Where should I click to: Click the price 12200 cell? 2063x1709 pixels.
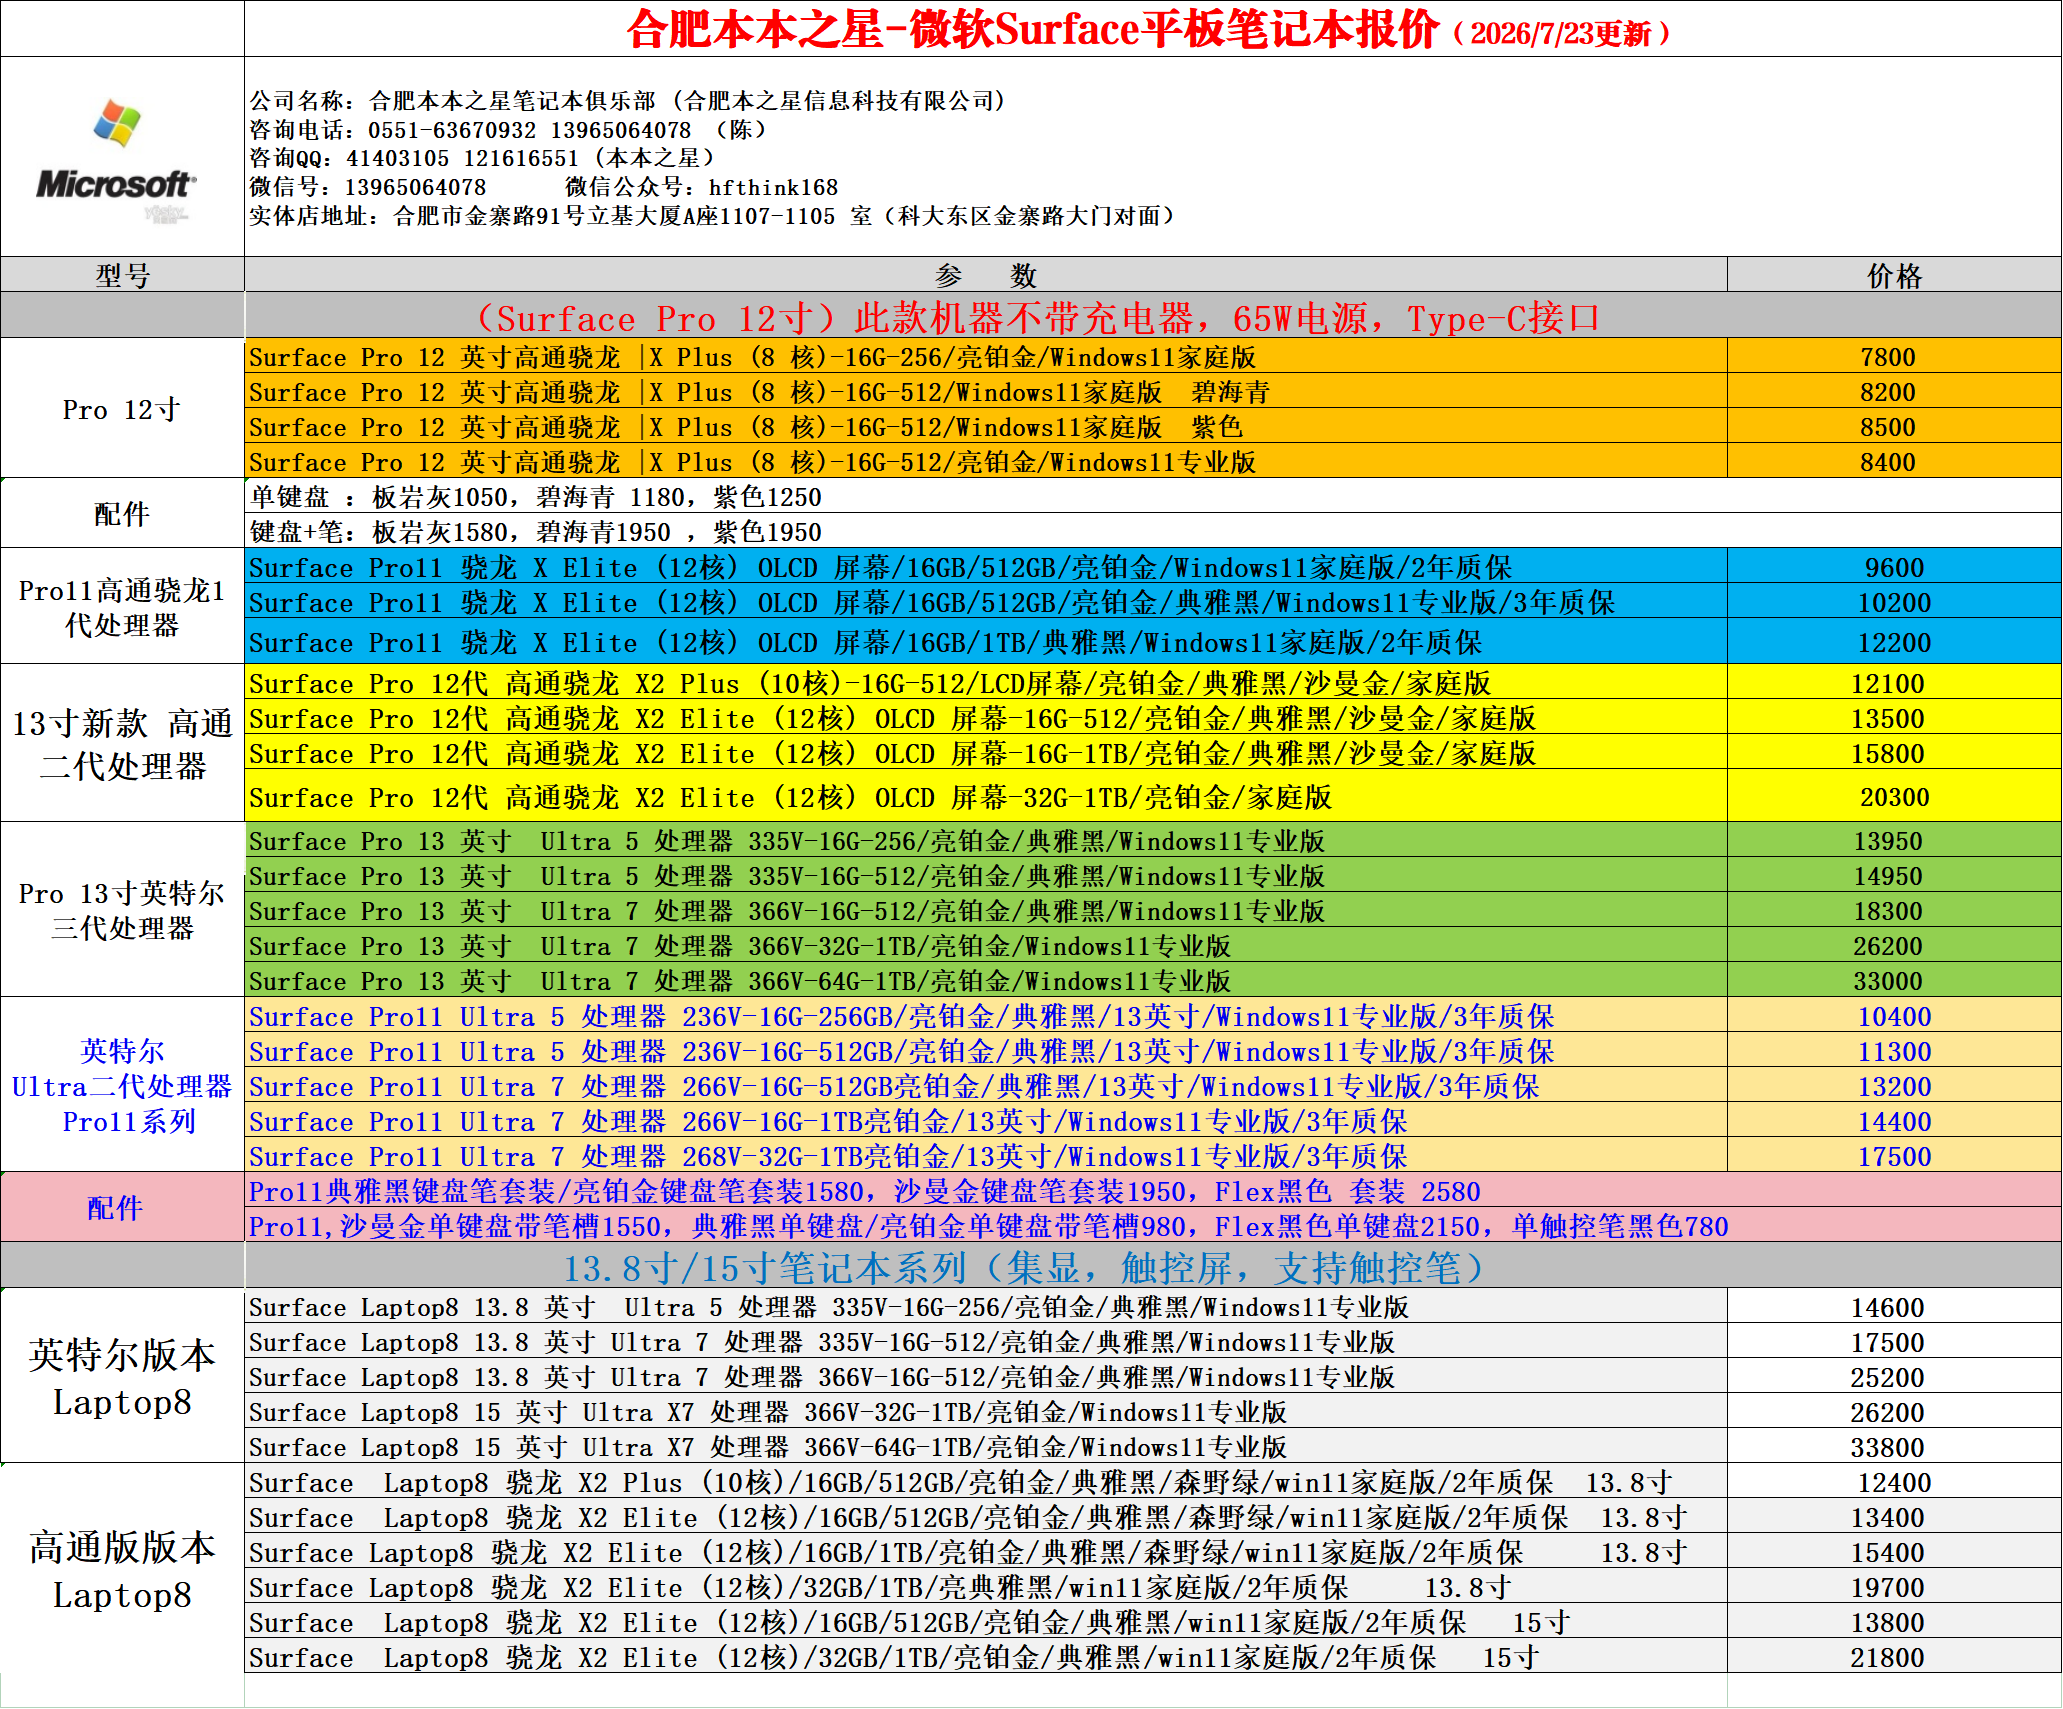1894,642
